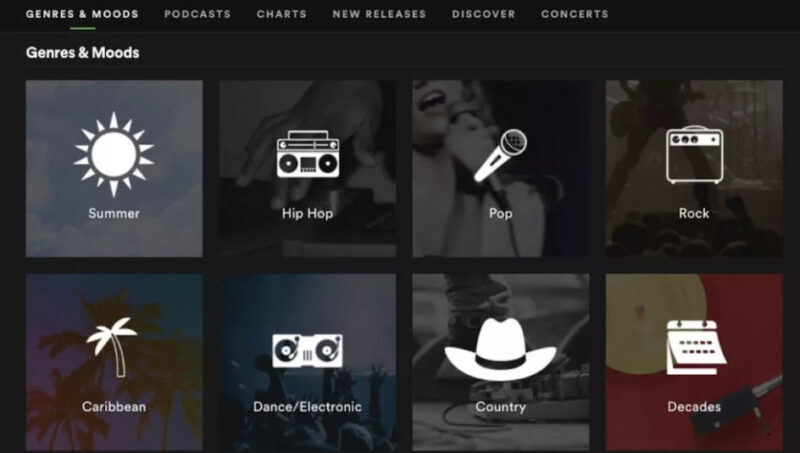Click the DJ turntables icon for Dance/Electronic
800x453 pixels.
[x=308, y=350]
